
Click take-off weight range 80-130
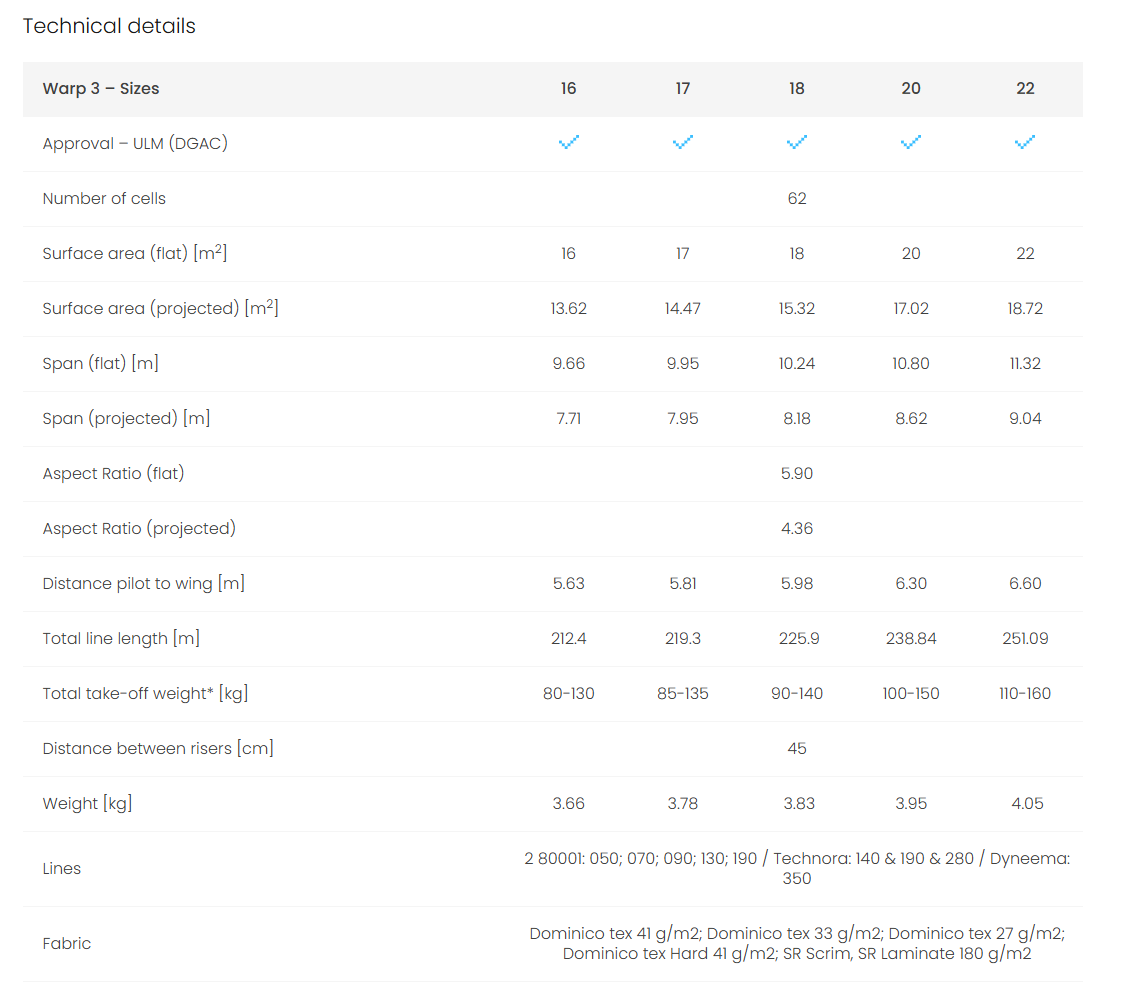568,694
